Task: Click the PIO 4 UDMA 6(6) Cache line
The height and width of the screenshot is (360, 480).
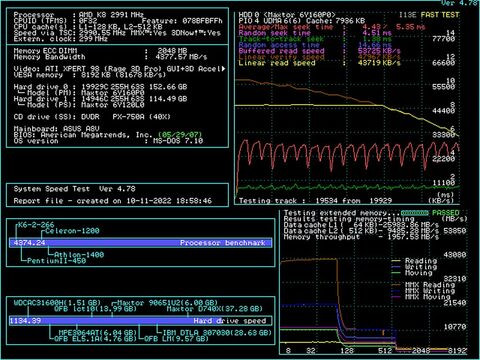Action: [302, 21]
